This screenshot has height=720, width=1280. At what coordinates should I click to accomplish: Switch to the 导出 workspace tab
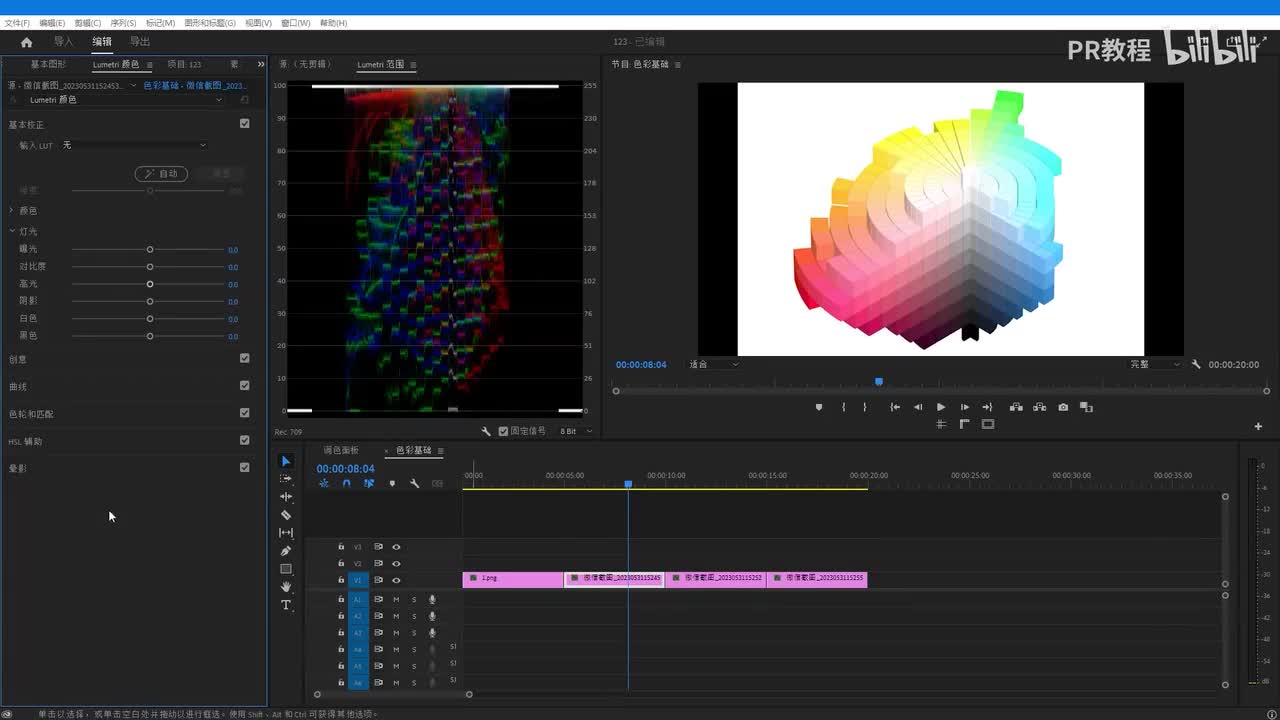point(140,42)
